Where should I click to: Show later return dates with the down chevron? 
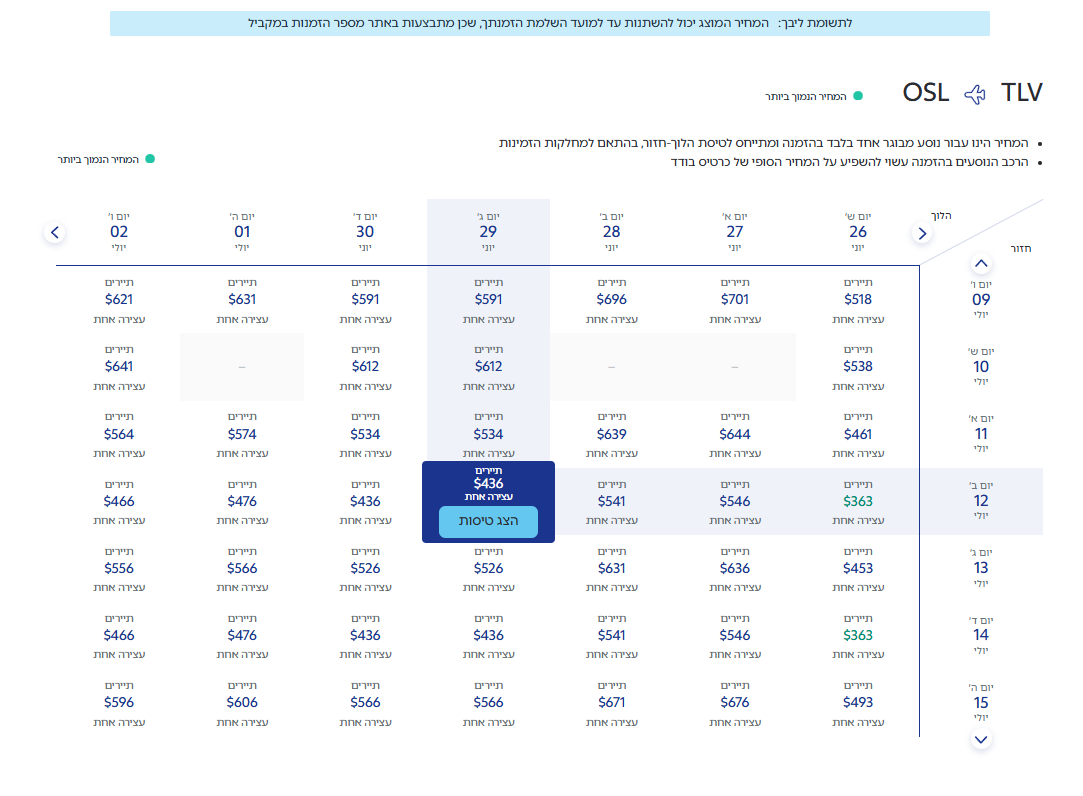click(981, 739)
